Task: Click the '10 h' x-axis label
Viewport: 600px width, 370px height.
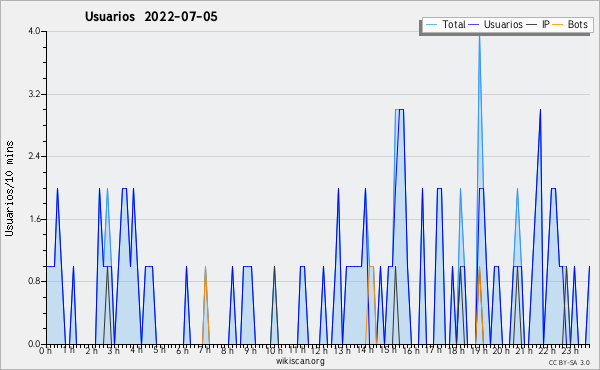Action: point(274,351)
